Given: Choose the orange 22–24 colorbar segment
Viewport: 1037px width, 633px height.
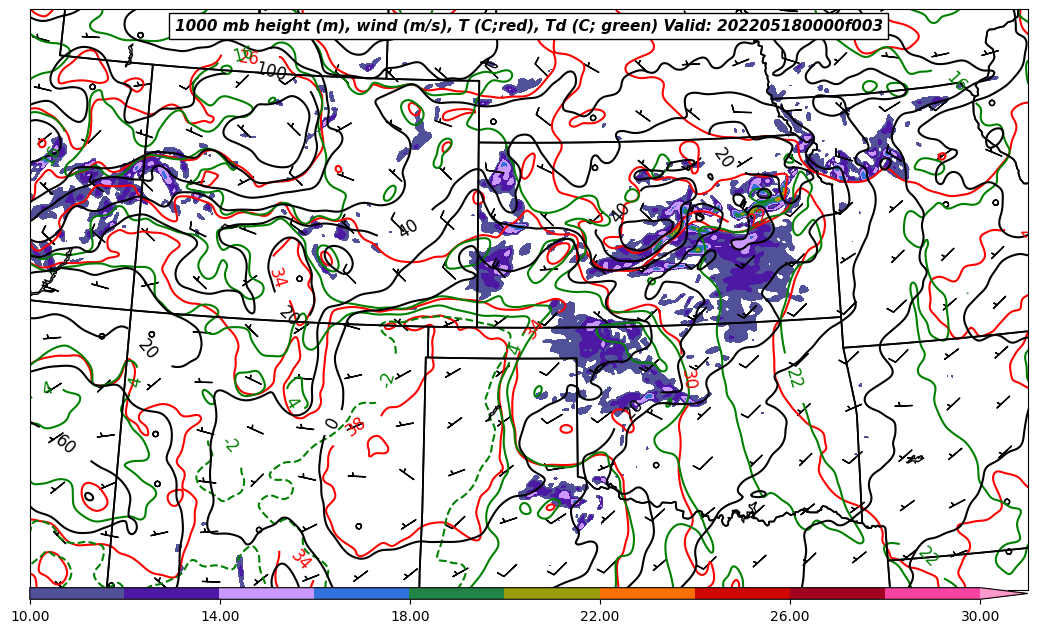Looking at the screenshot, I should [647, 593].
